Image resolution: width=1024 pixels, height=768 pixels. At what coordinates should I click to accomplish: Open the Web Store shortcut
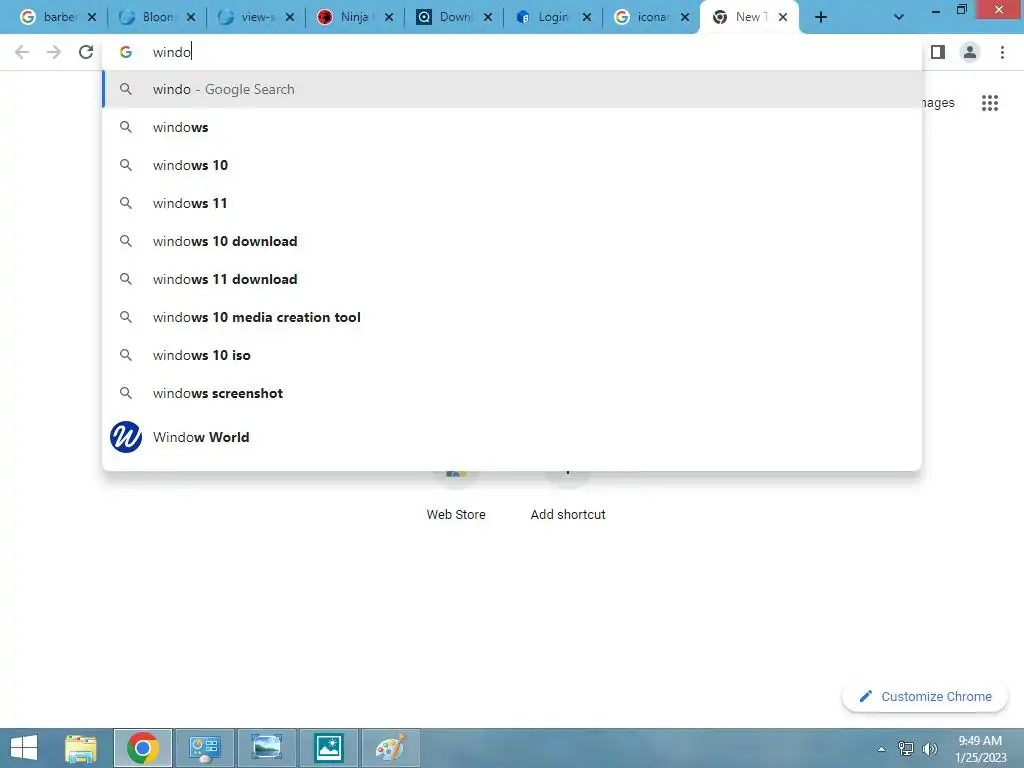(x=456, y=496)
